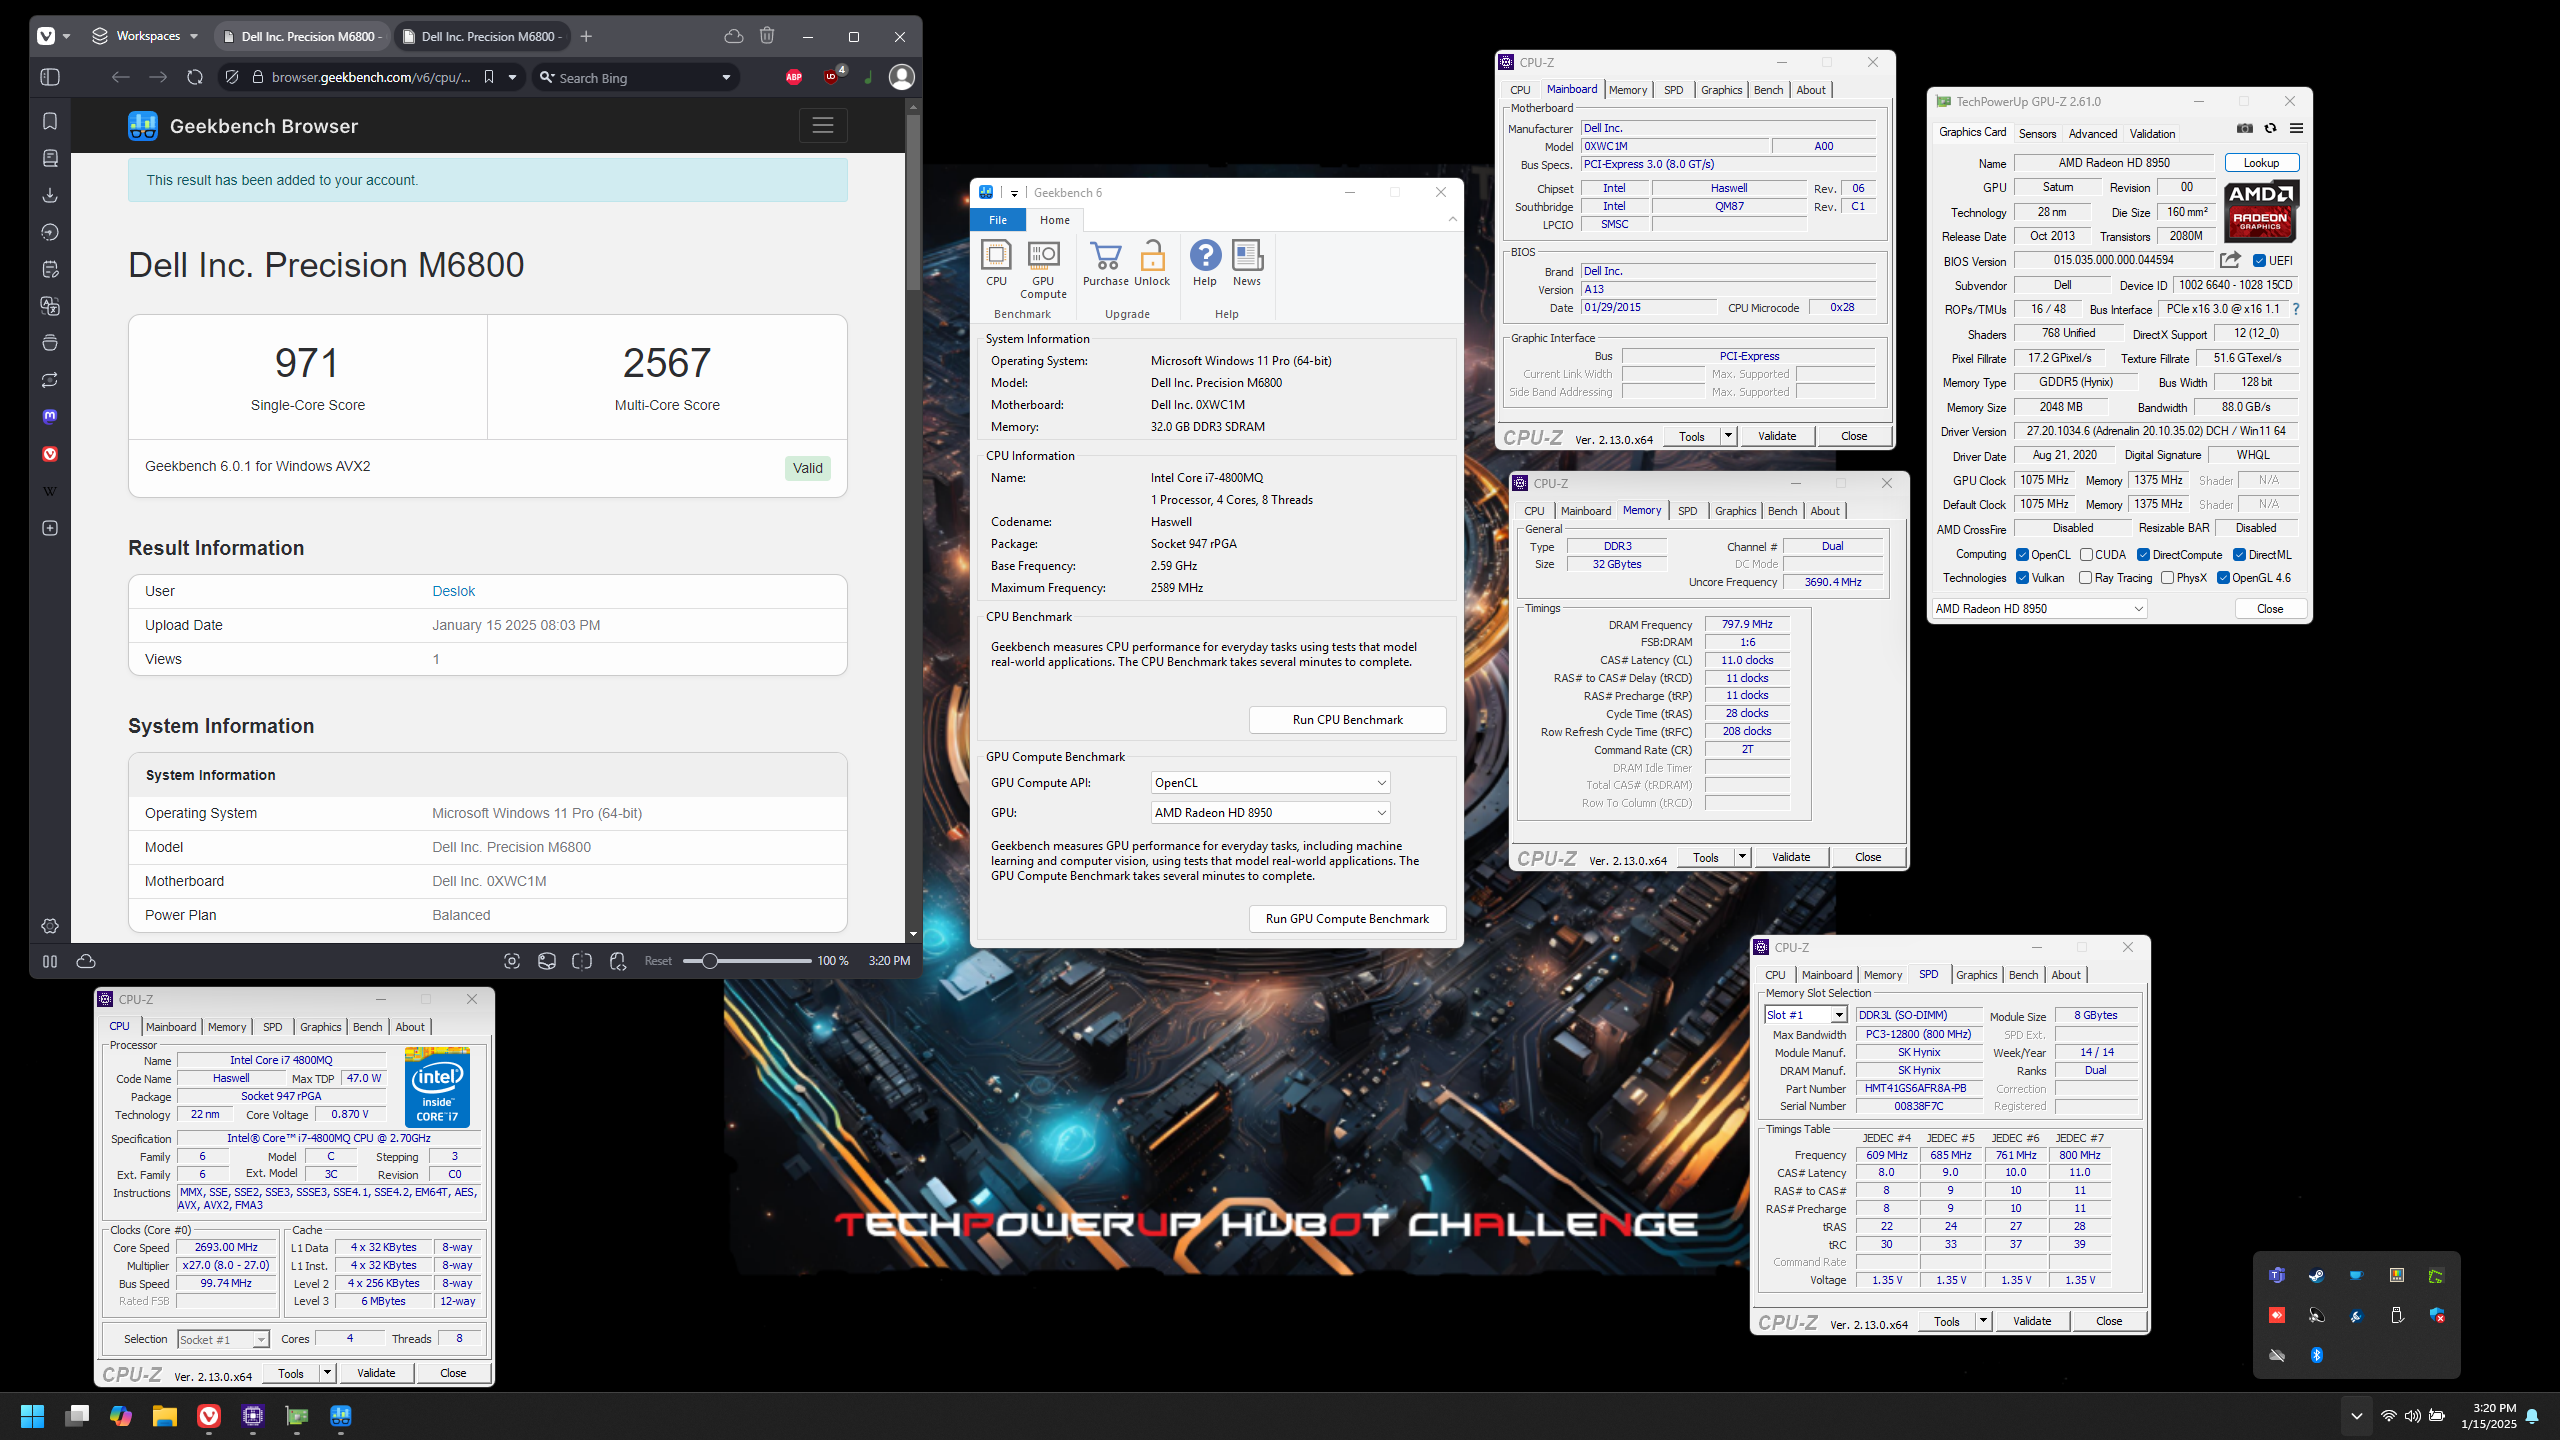
Task: Open the File tab in Geekbench 6
Action: [x=998, y=220]
